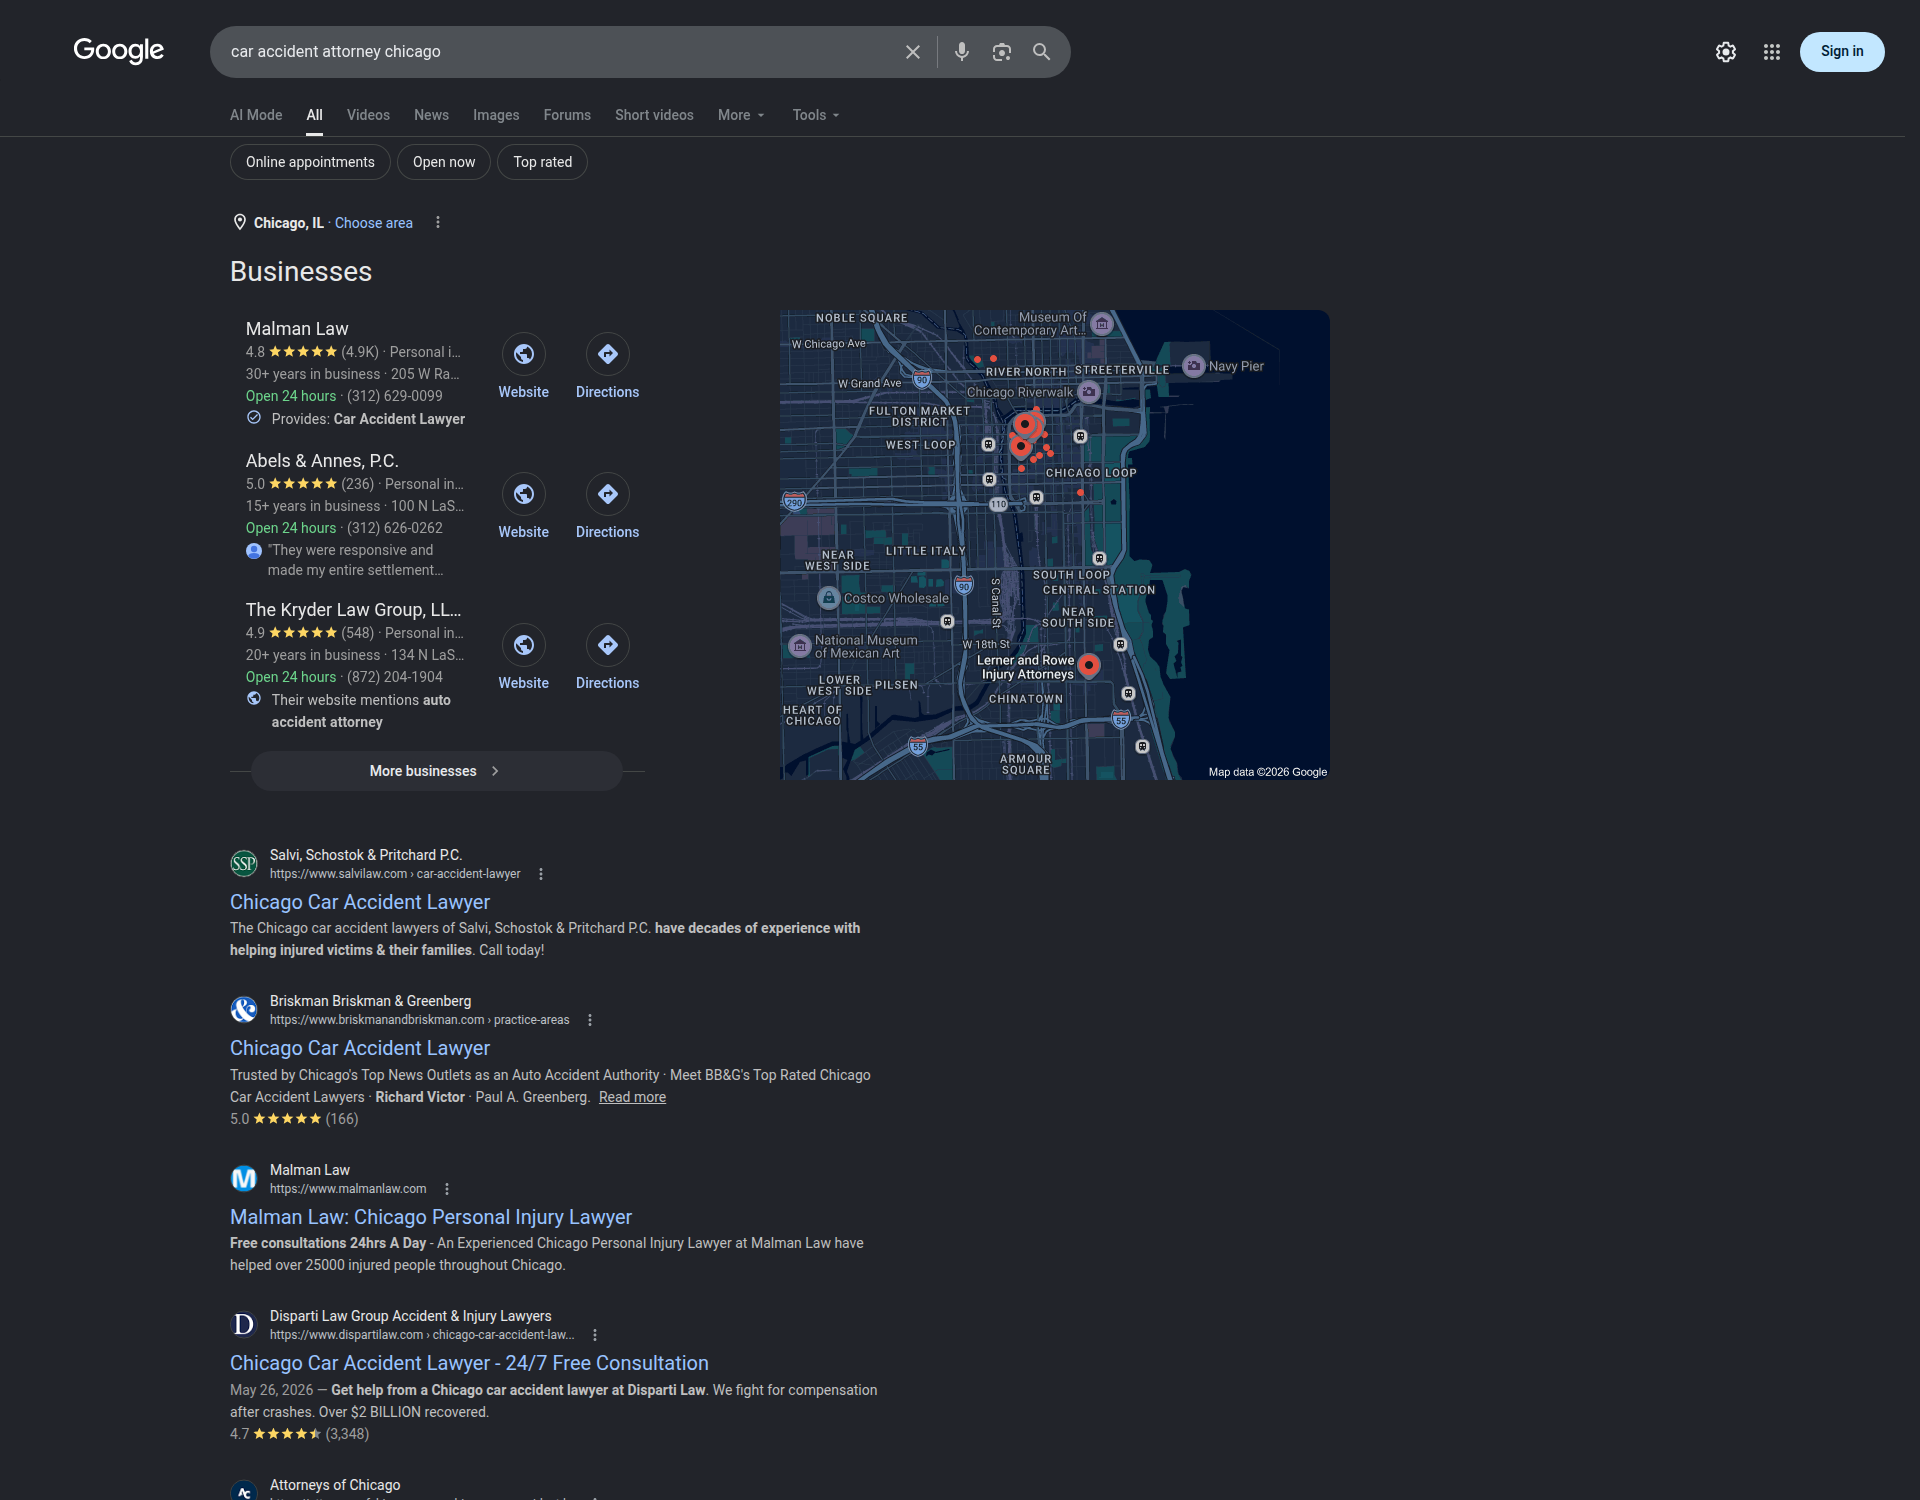The width and height of the screenshot is (1920, 1500).
Task: Toggle the Open now filter chip
Action: [x=444, y=162]
